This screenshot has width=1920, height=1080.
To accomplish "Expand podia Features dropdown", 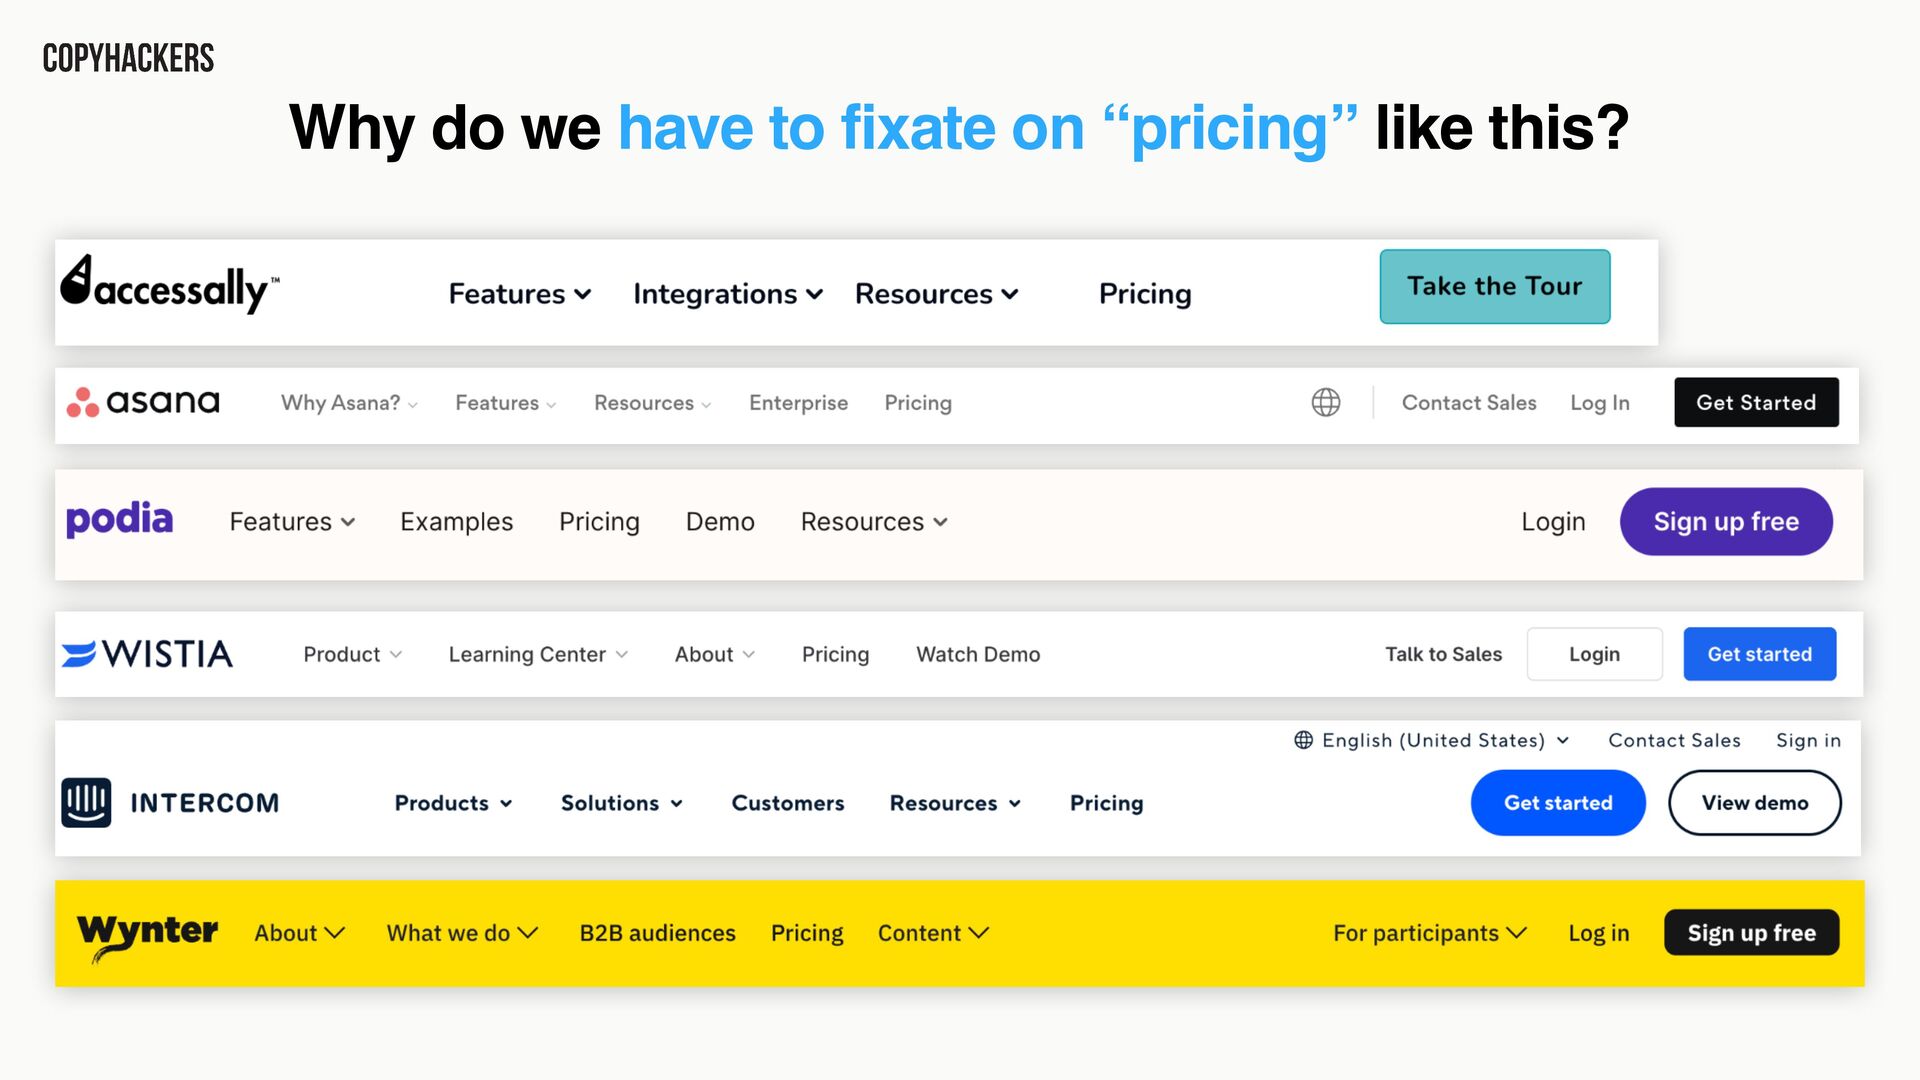I will click(292, 522).
